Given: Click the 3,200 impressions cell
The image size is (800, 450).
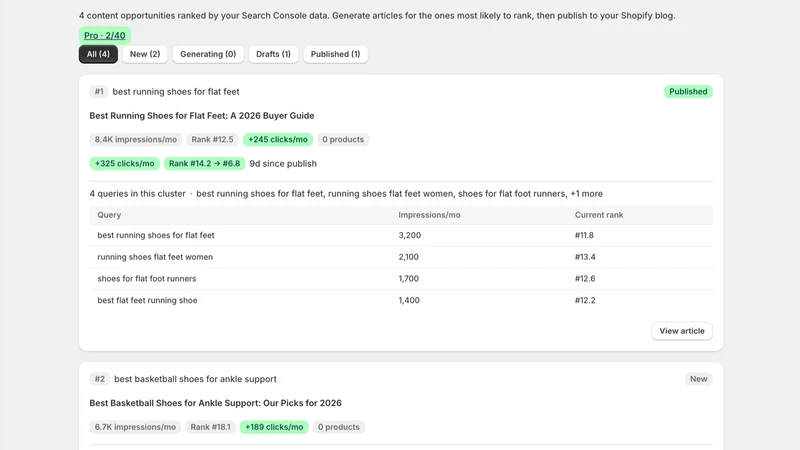Looking at the screenshot, I should coord(410,235).
